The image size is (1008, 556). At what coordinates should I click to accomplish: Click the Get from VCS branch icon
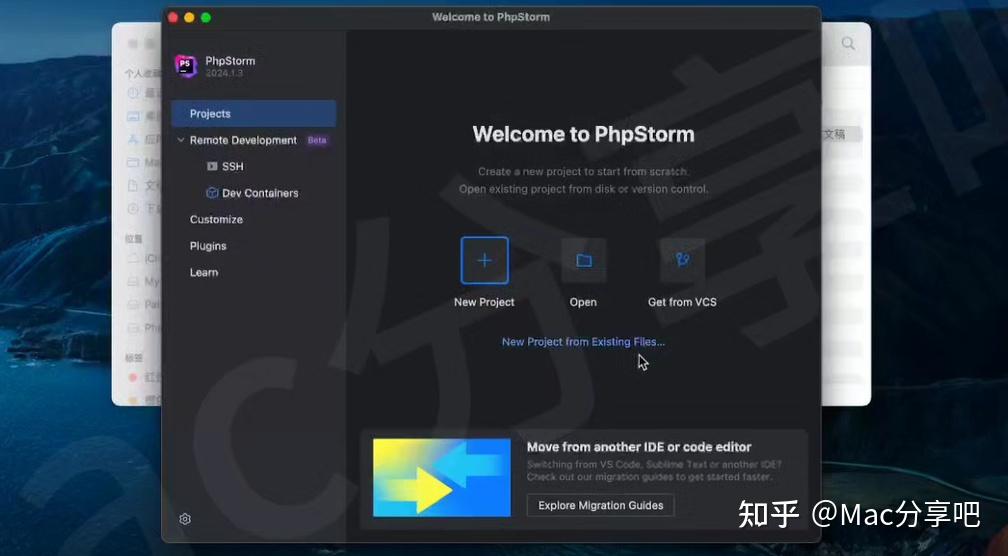682,260
